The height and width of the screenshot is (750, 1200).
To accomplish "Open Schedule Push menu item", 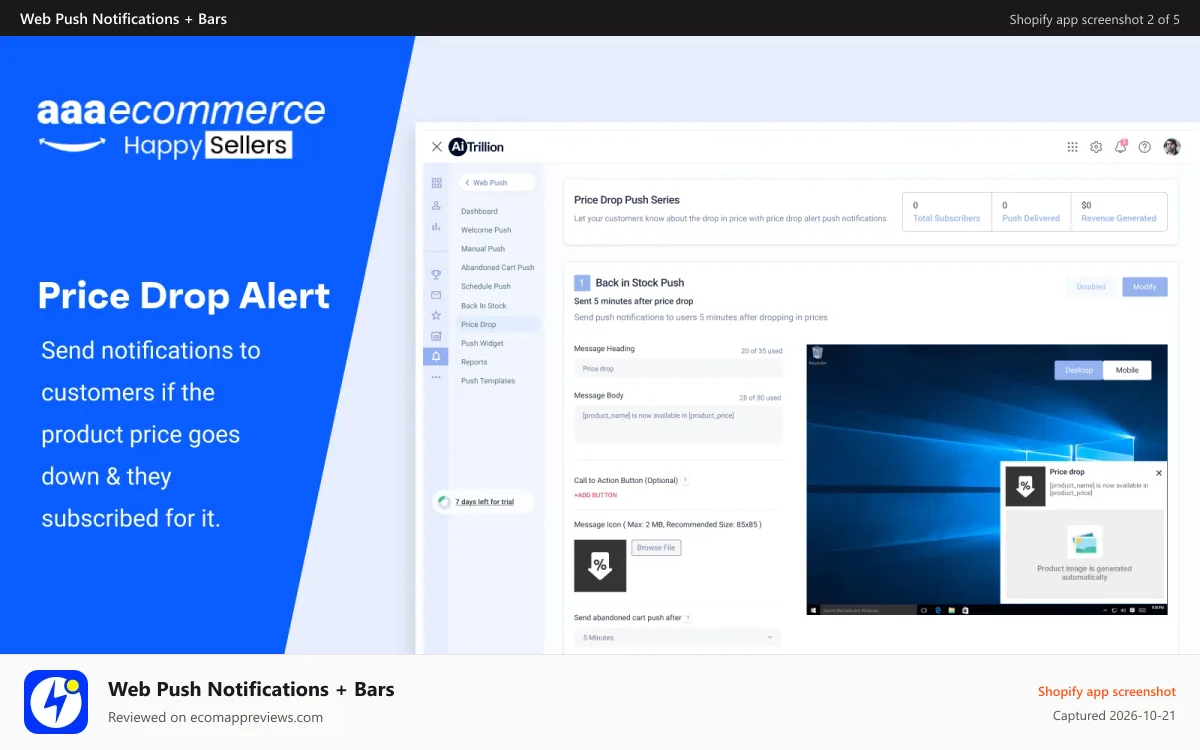I will coord(486,287).
